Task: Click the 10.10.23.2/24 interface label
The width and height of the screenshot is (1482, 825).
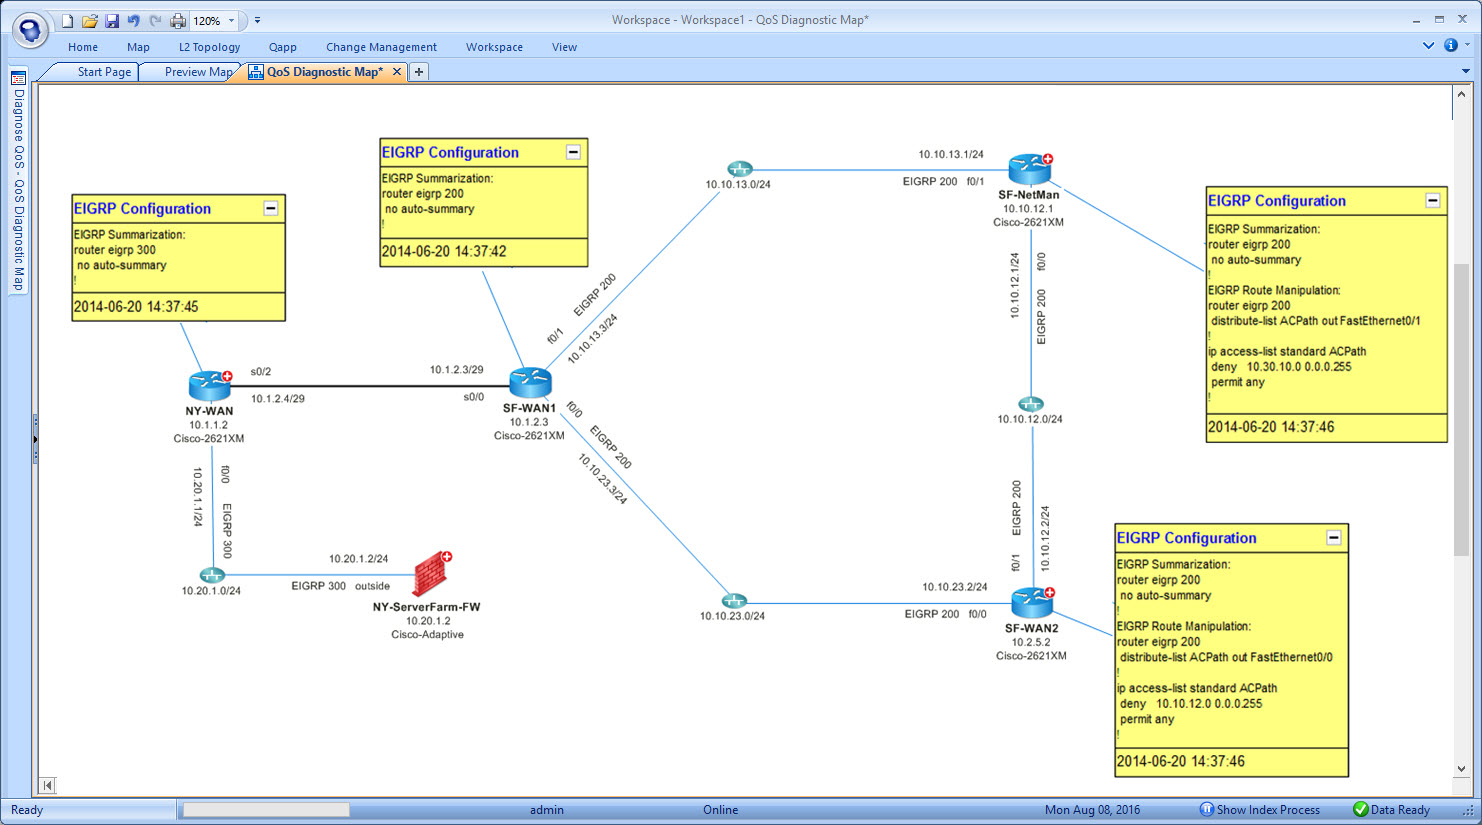Action: (x=955, y=587)
